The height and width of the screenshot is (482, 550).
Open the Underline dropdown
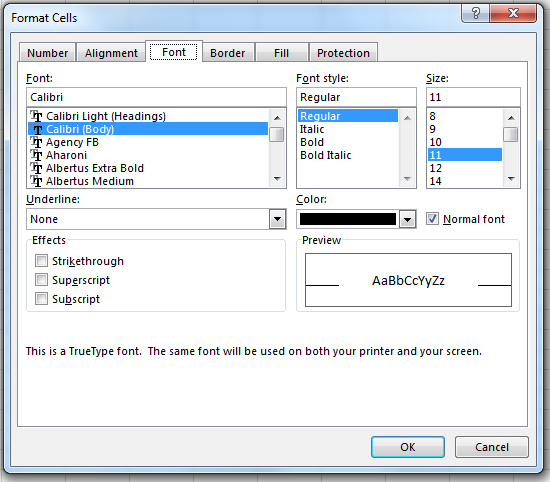tap(277, 219)
